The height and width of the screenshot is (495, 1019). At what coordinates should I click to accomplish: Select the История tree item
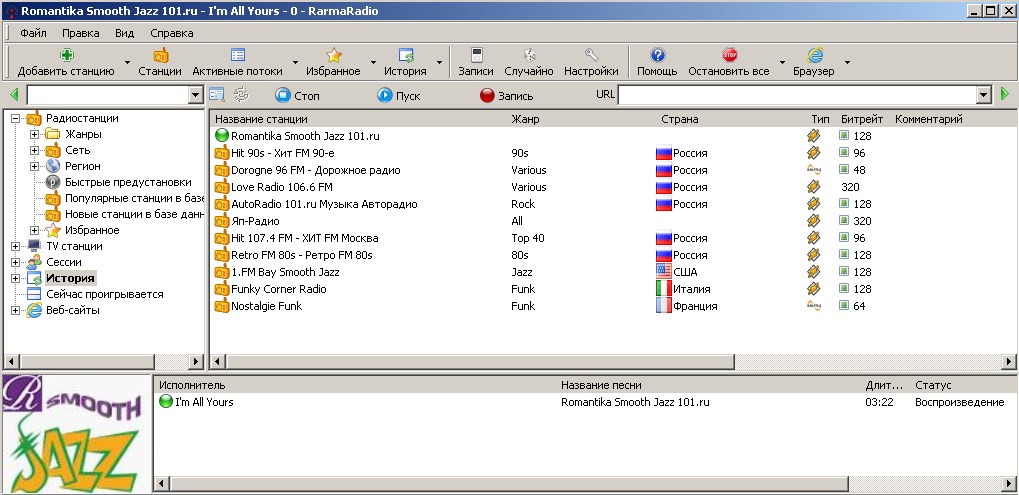pyautogui.click(x=70, y=278)
